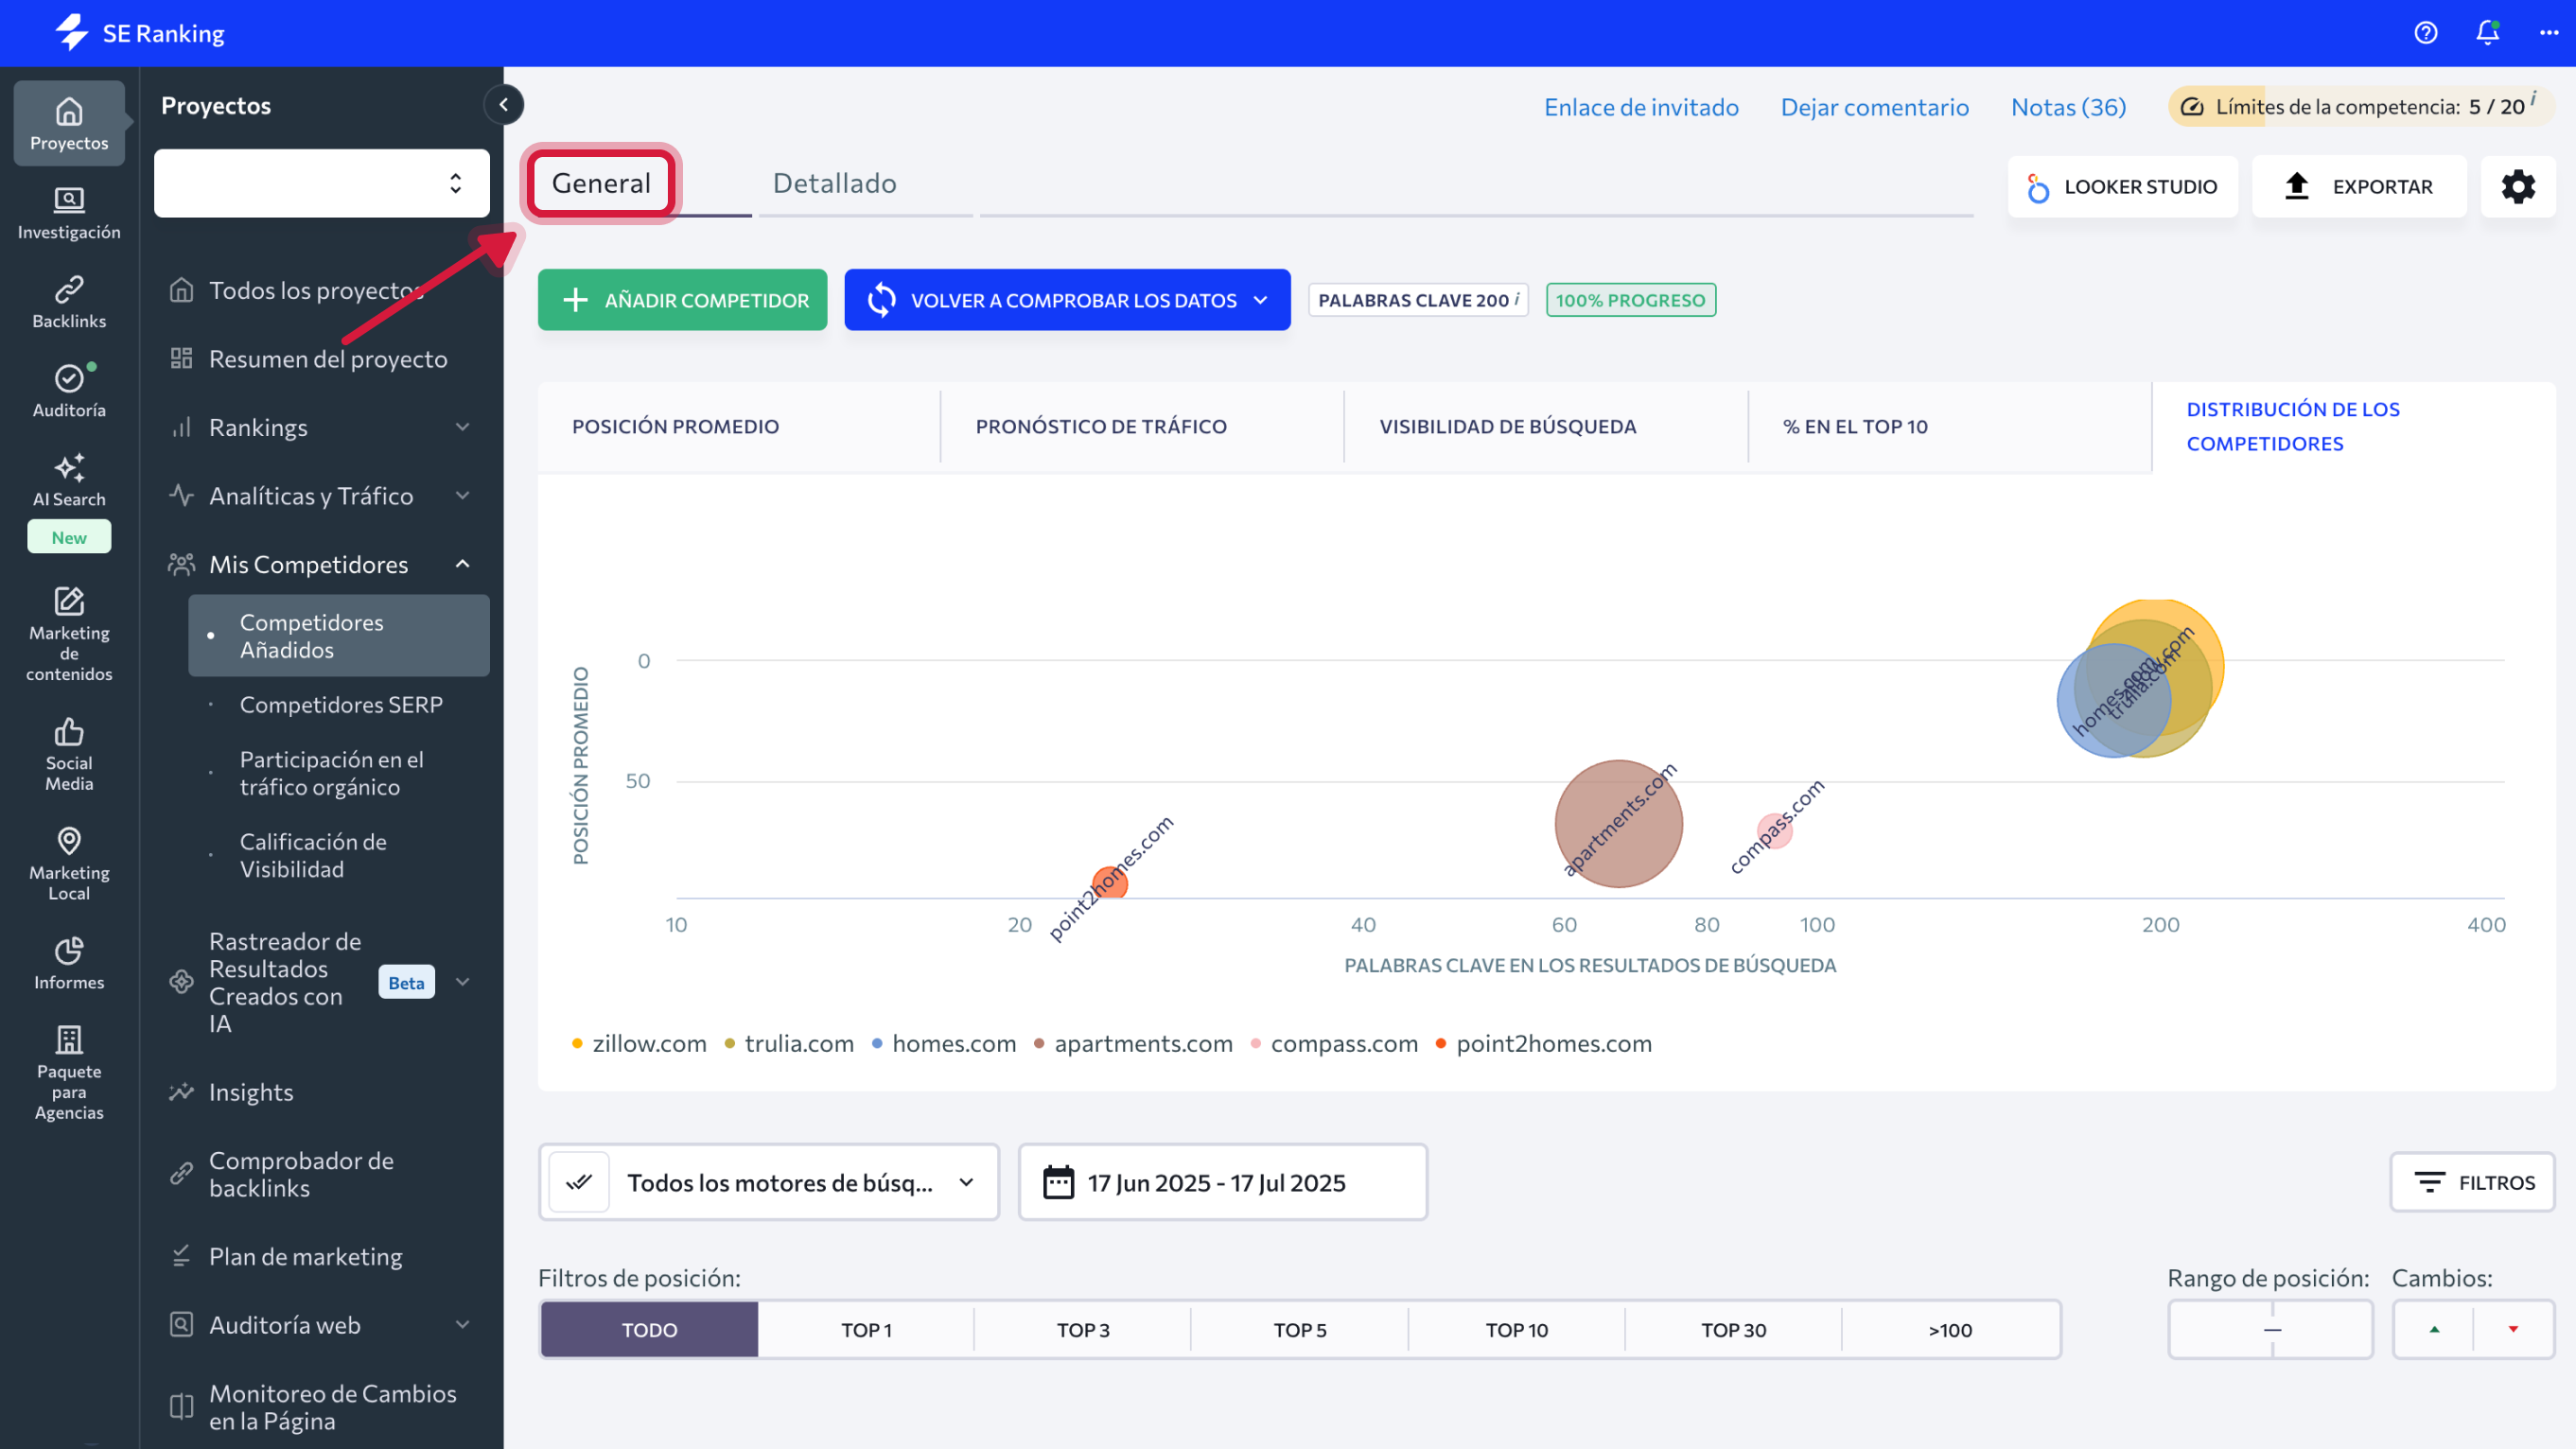Open Notas (36)
The height and width of the screenshot is (1449, 2576).
[x=2068, y=107]
